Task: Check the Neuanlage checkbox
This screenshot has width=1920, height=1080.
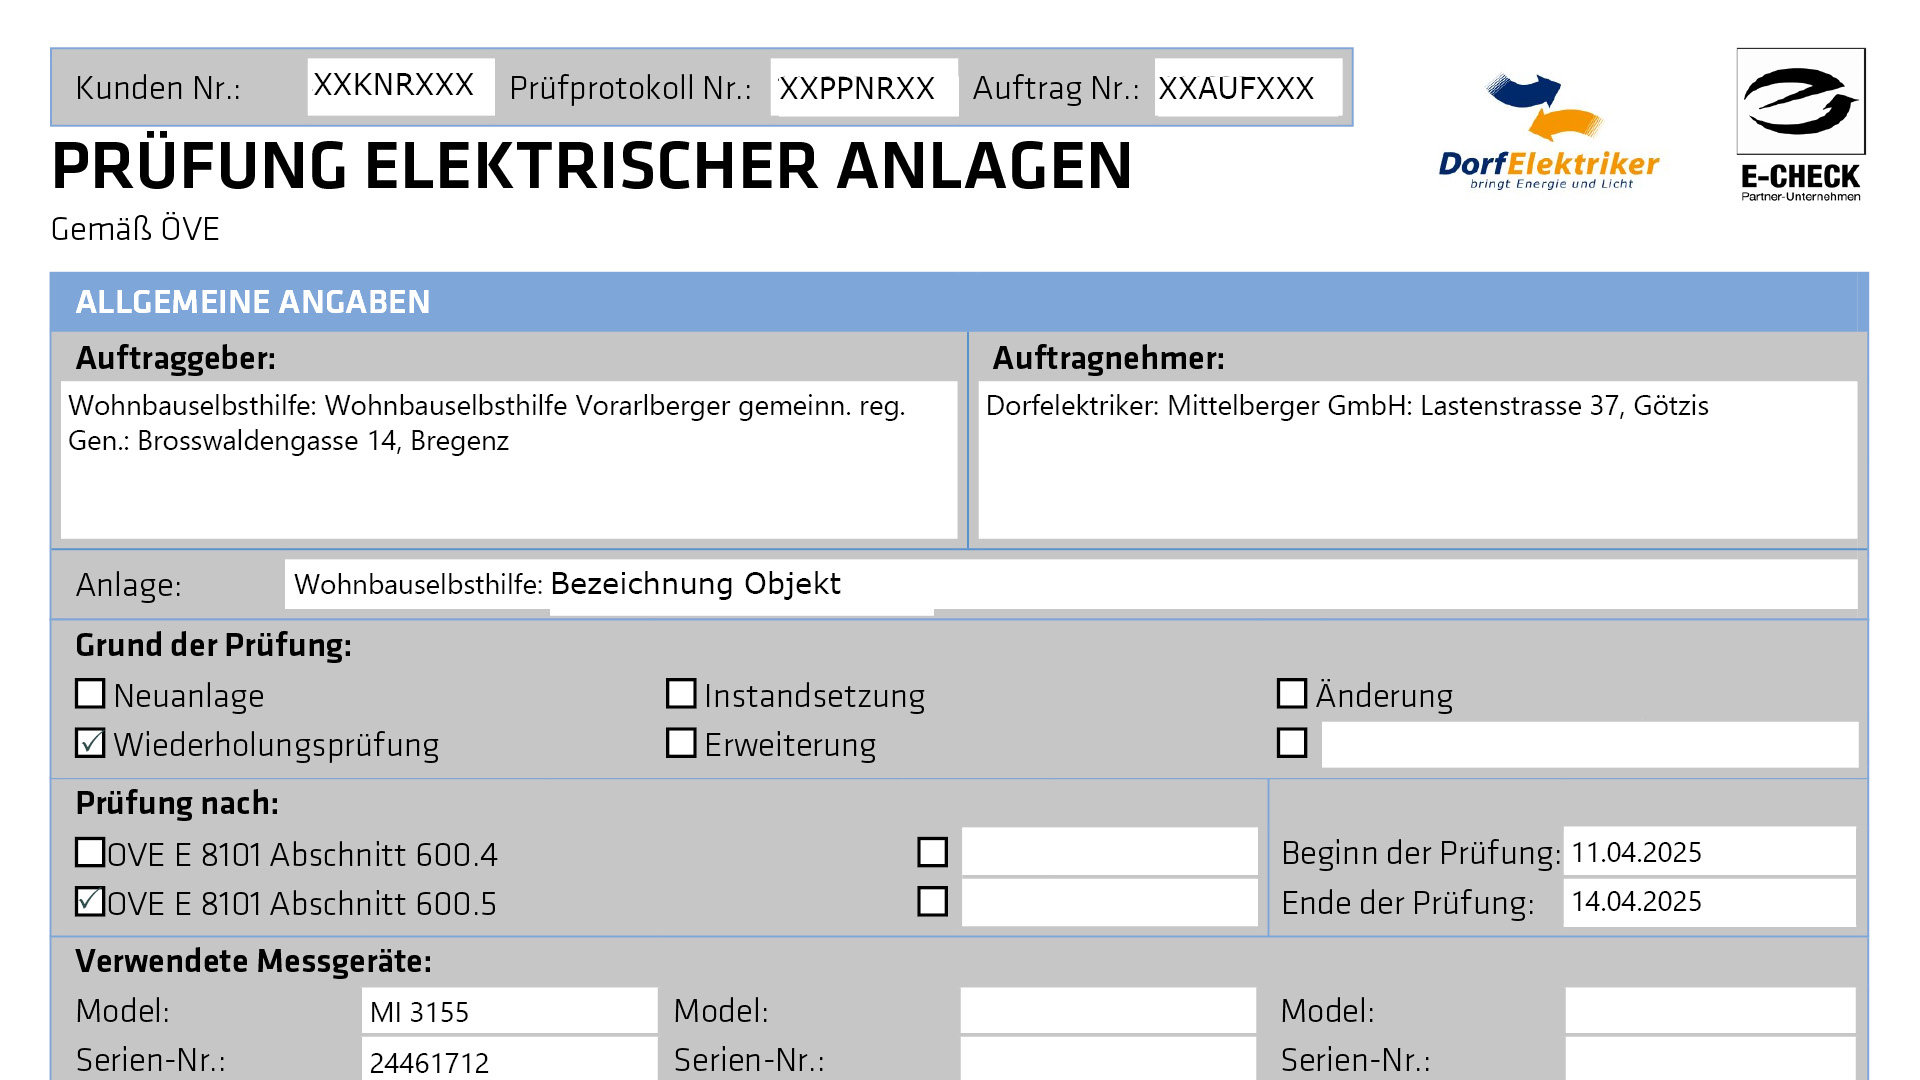Action: (x=89, y=693)
